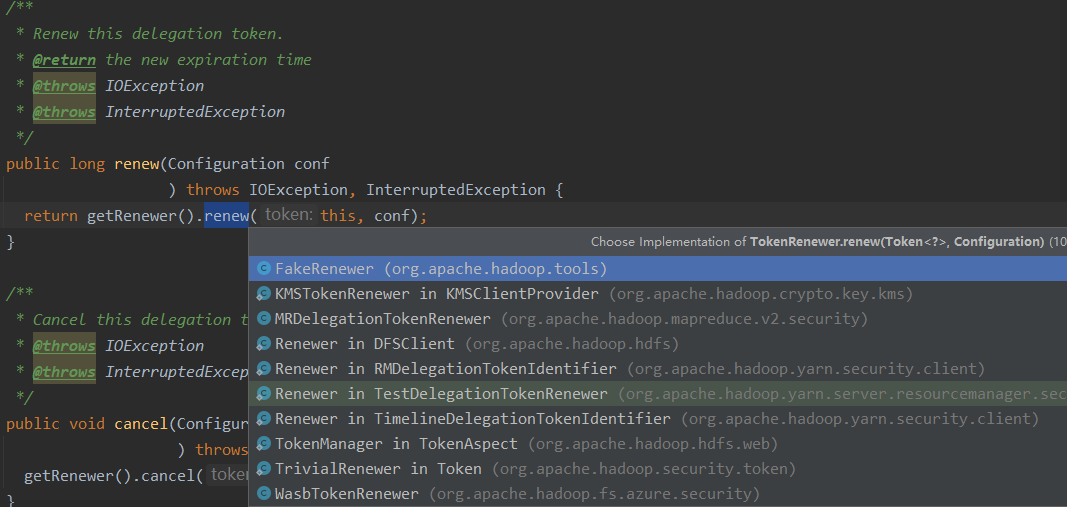
Task: Click the Configuration type in renew signature
Action: pos(226,164)
